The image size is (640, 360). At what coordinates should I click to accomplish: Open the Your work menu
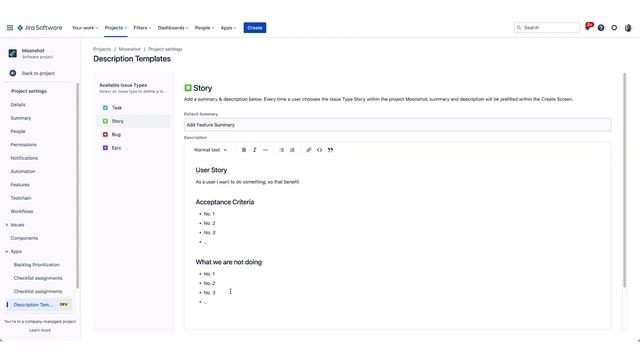click(85, 28)
